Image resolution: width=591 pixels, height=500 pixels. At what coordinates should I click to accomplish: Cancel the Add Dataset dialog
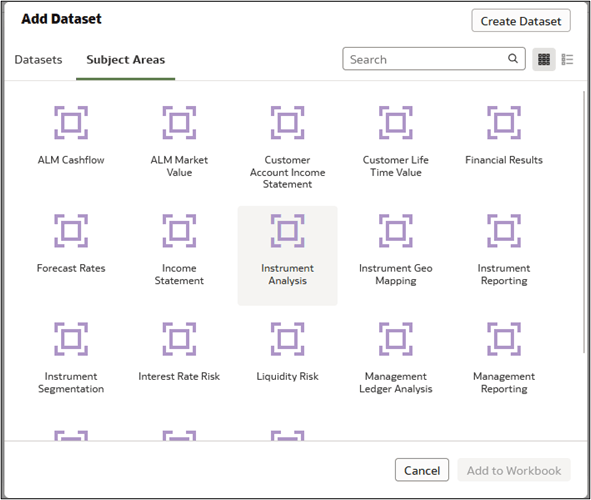[x=422, y=470]
